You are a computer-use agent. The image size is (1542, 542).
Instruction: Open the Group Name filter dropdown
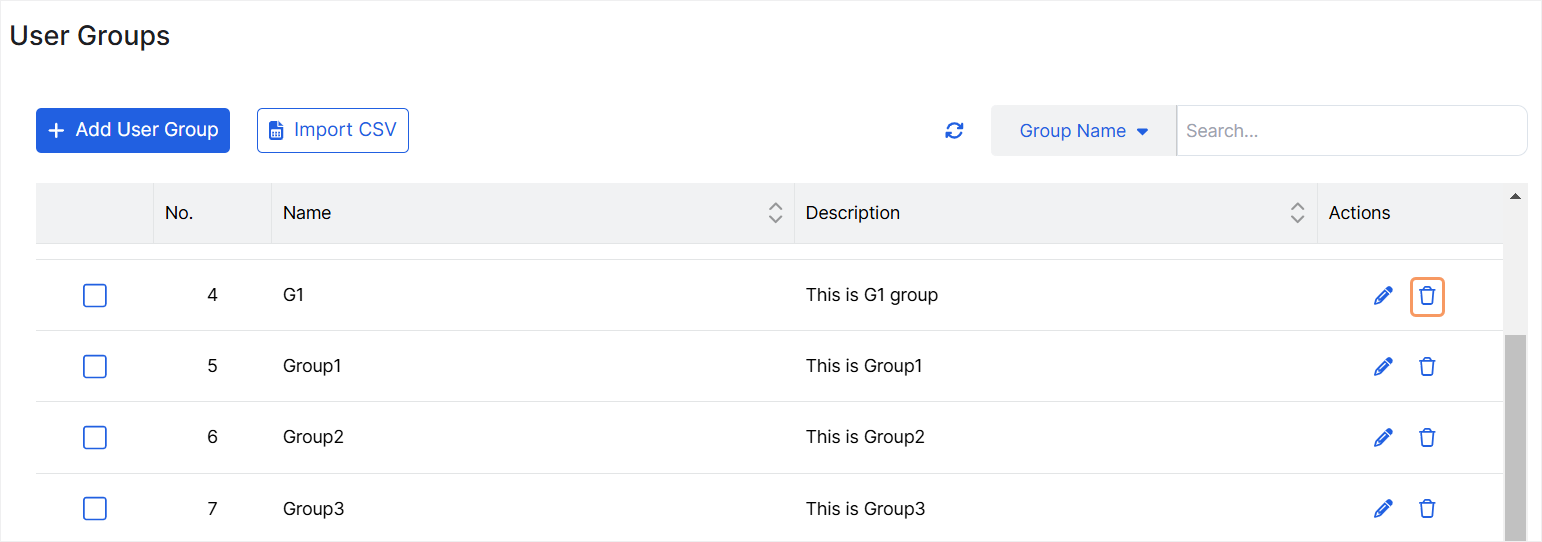[x=1083, y=131]
